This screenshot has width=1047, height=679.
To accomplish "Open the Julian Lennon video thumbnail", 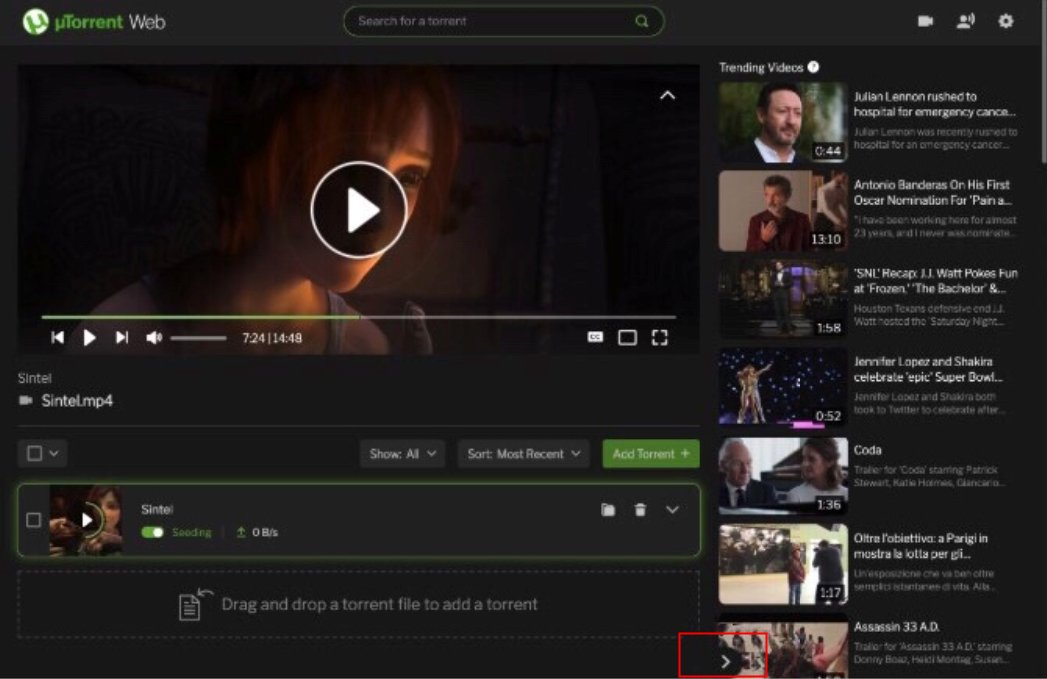I will [783, 122].
